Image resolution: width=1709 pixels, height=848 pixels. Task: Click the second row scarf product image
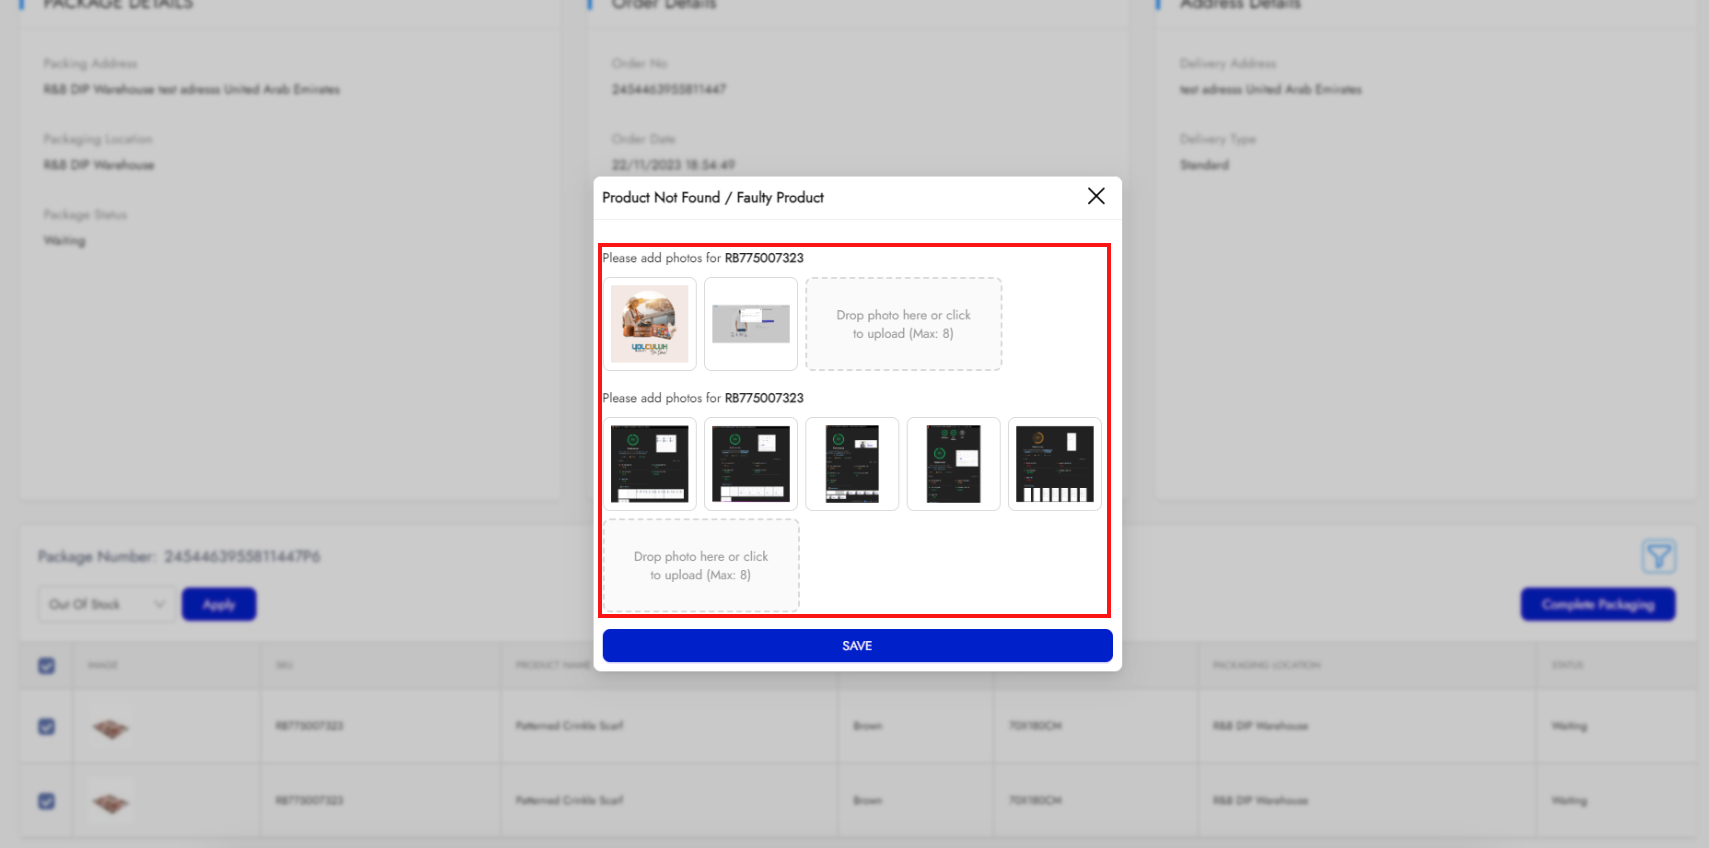click(x=110, y=802)
